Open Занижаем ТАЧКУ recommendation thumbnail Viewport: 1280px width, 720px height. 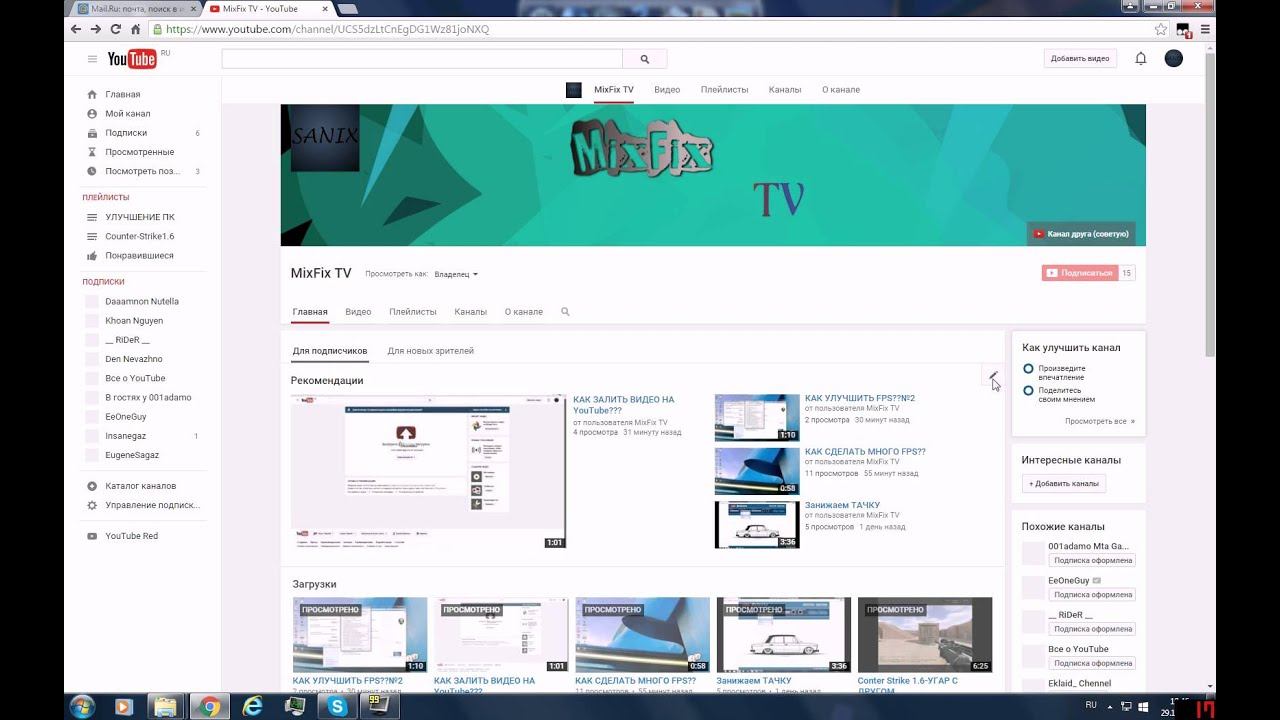tap(757, 525)
